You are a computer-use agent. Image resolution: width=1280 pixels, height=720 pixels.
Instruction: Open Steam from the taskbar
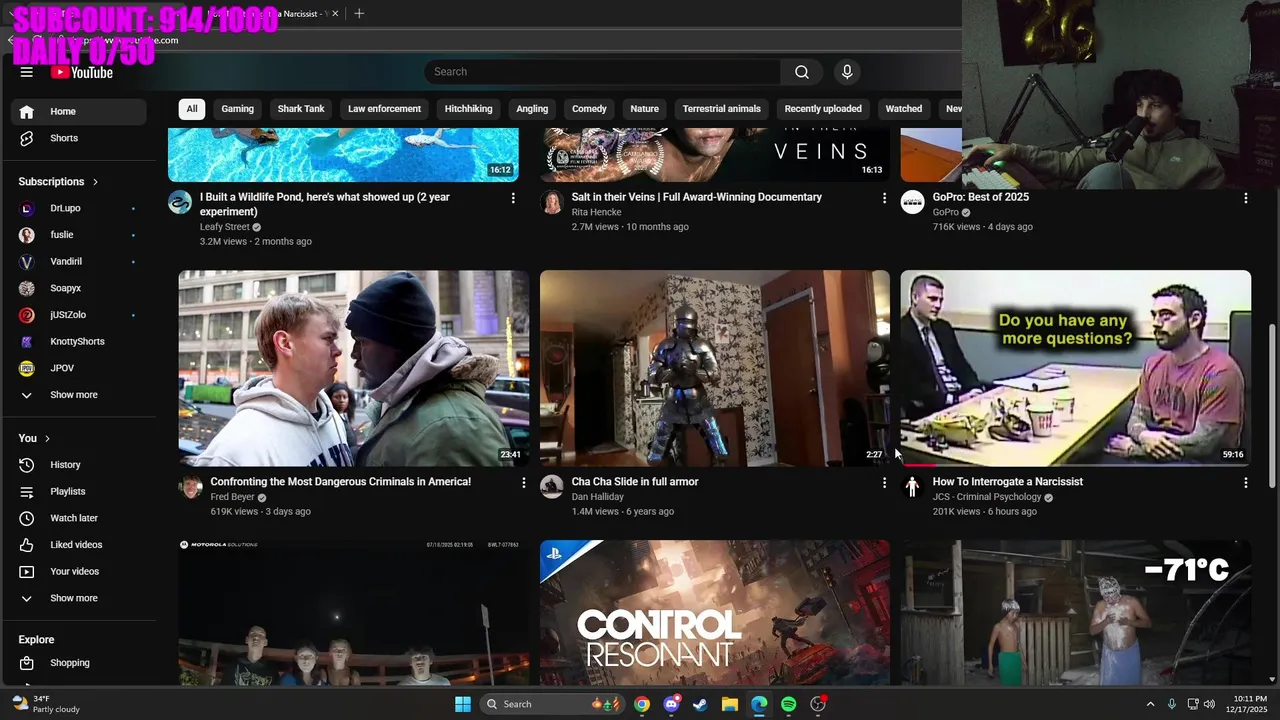pos(700,704)
